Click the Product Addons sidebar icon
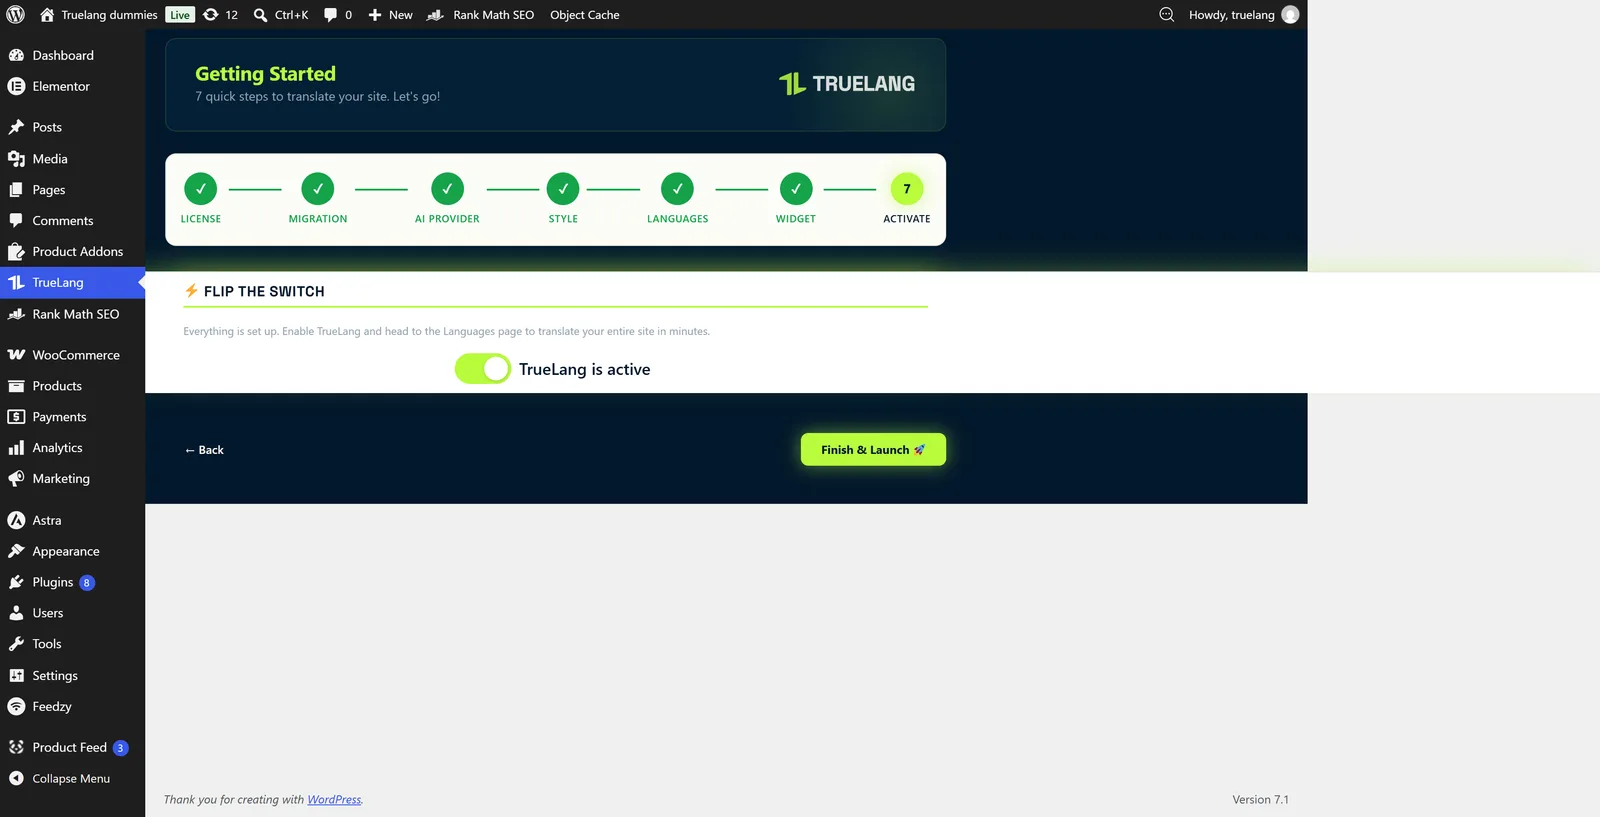The height and width of the screenshot is (817, 1600). coord(16,251)
